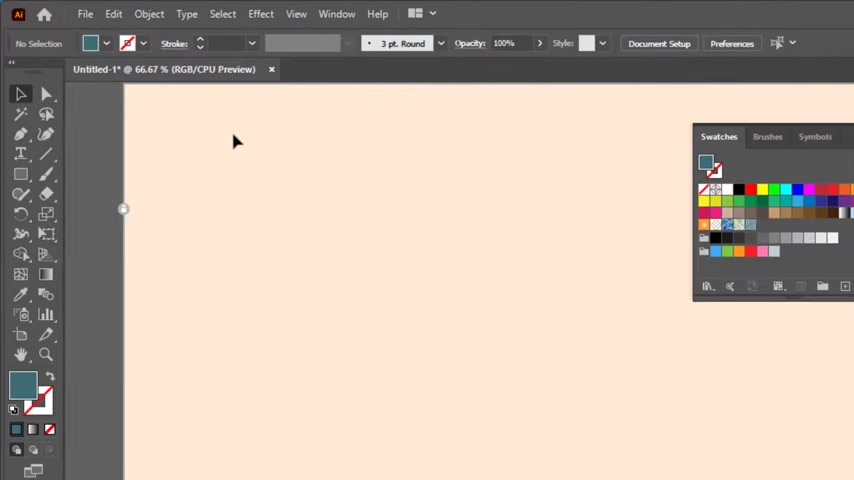
Task: Select the Scale tool
Action: 46,214
